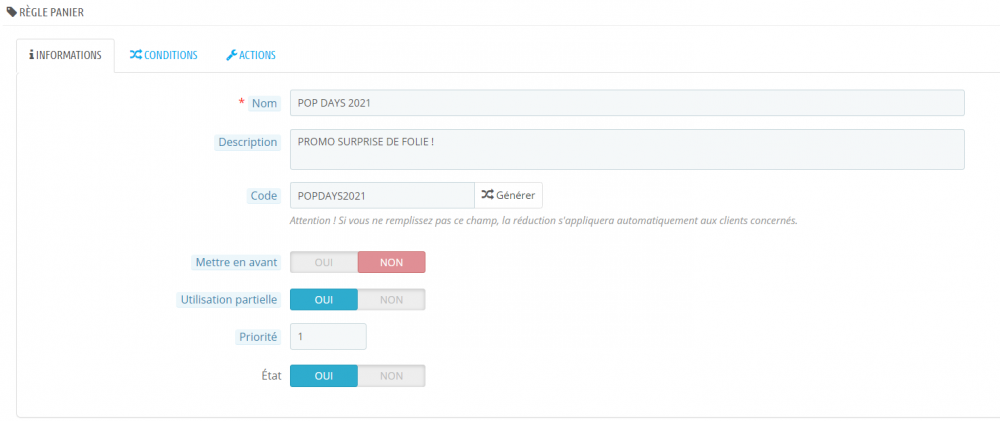Click the État label
1000x421 pixels.
tap(270, 376)
